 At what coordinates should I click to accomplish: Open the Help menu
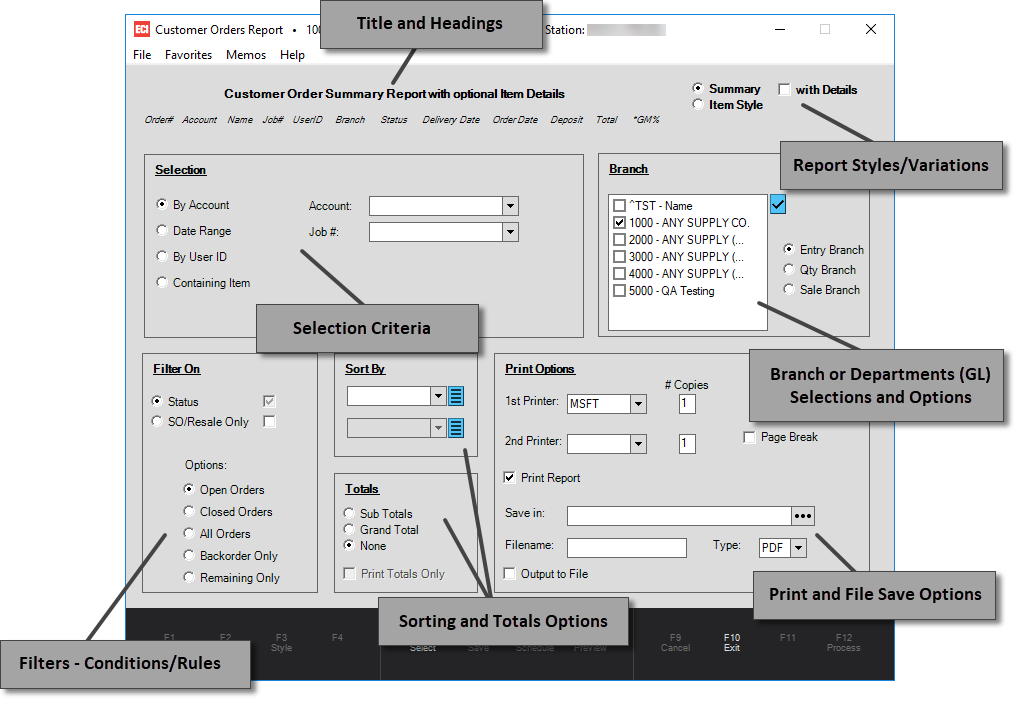pyautogui.click(x=292, y=55)
